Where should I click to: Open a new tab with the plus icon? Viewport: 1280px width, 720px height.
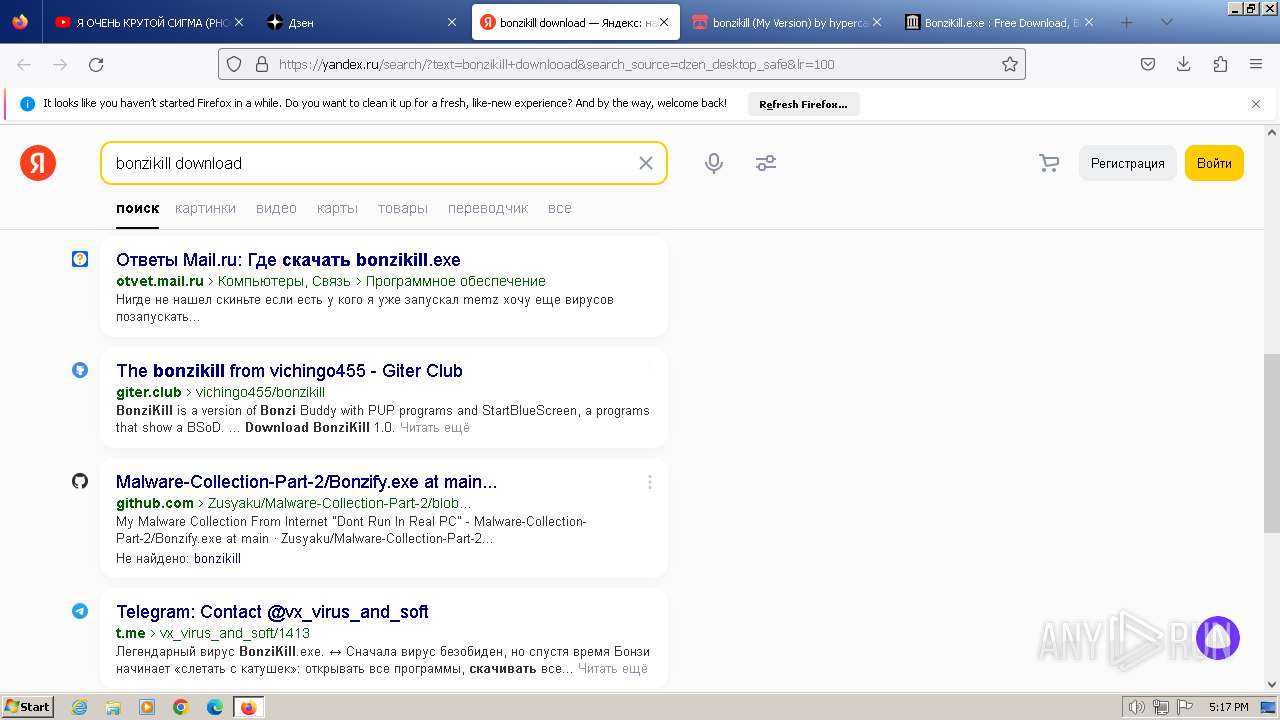(x=1127, y=22)
